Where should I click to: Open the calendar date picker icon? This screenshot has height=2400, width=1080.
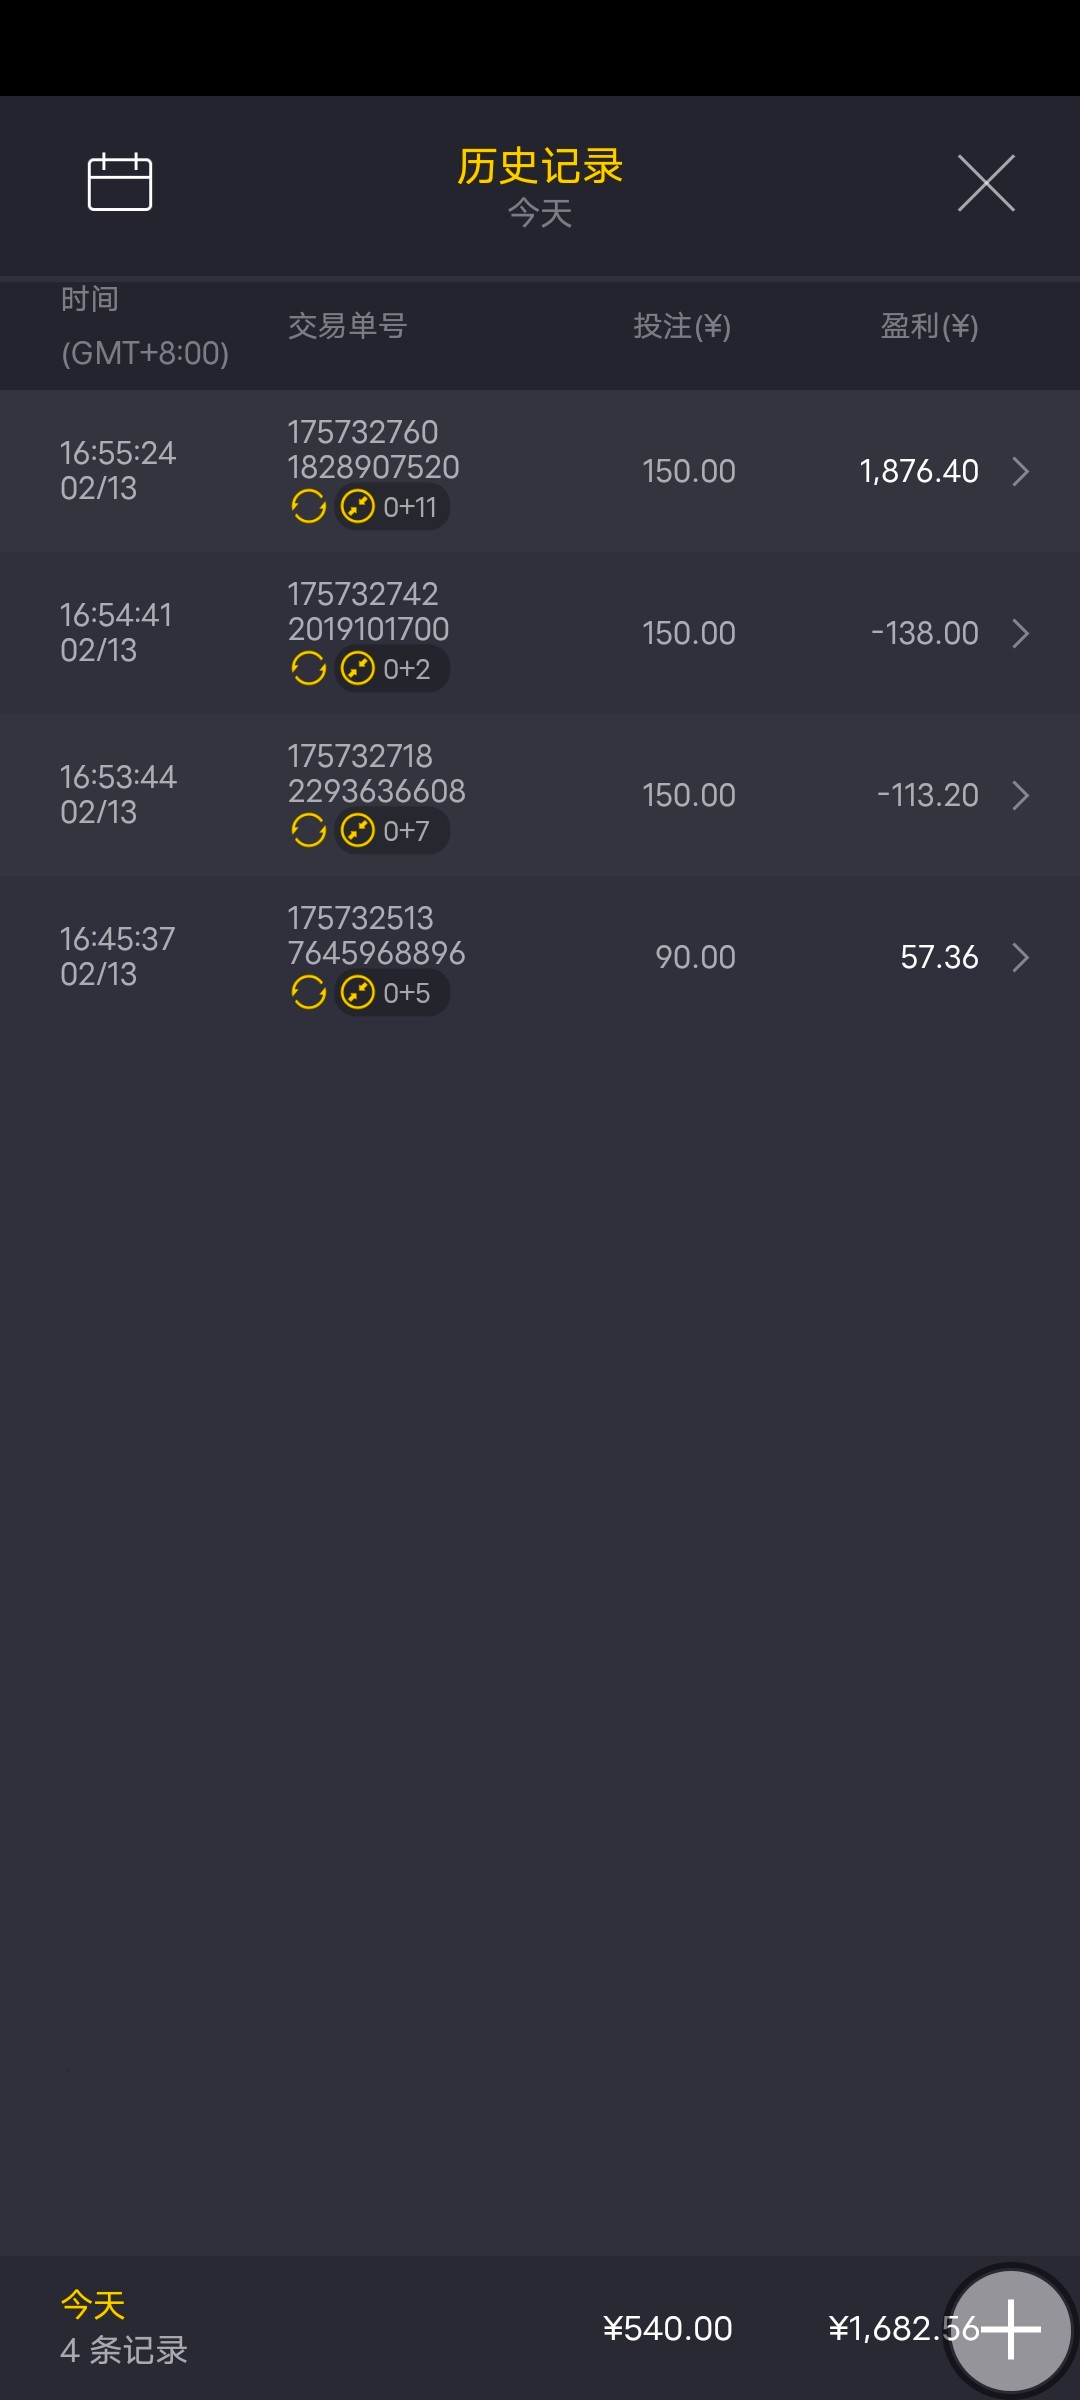120,182
